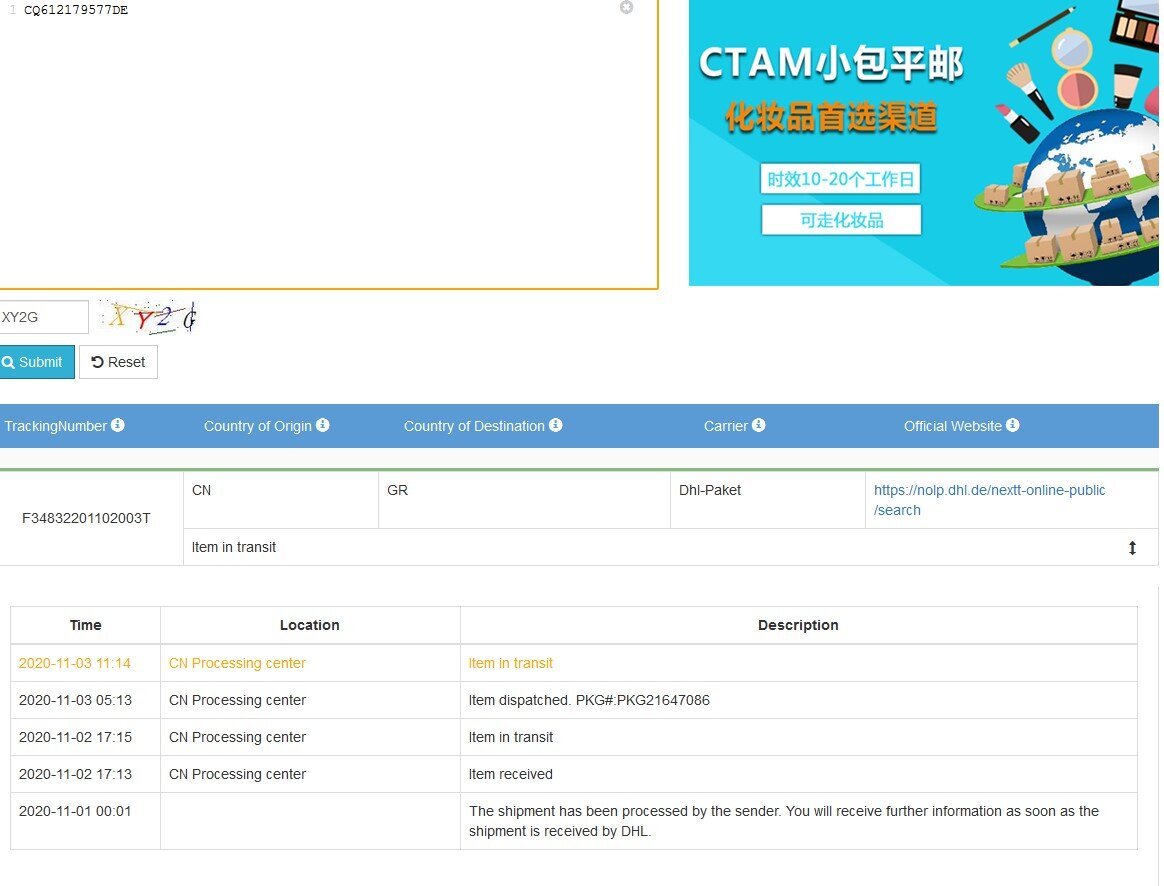Click info icon beside Carrier header
The image size is (1164, 886).
pyautogui.click(x=759, y=425)
